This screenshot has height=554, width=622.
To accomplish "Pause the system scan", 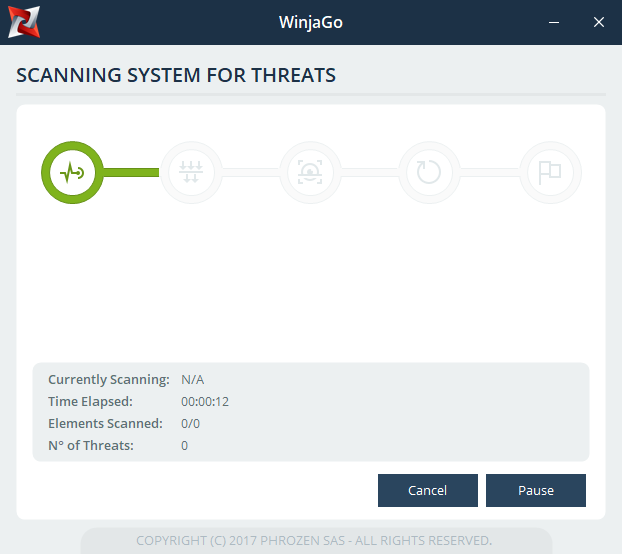I will pos(536,490).
